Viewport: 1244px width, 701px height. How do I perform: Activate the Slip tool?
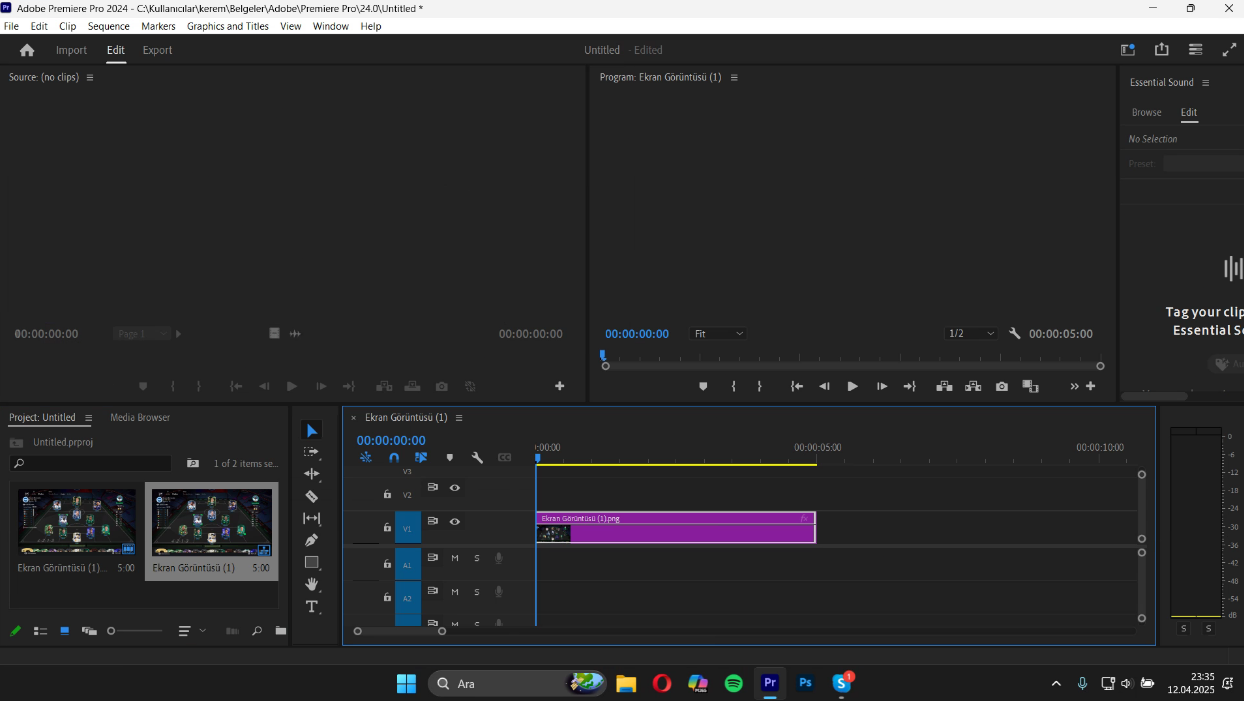312,518
